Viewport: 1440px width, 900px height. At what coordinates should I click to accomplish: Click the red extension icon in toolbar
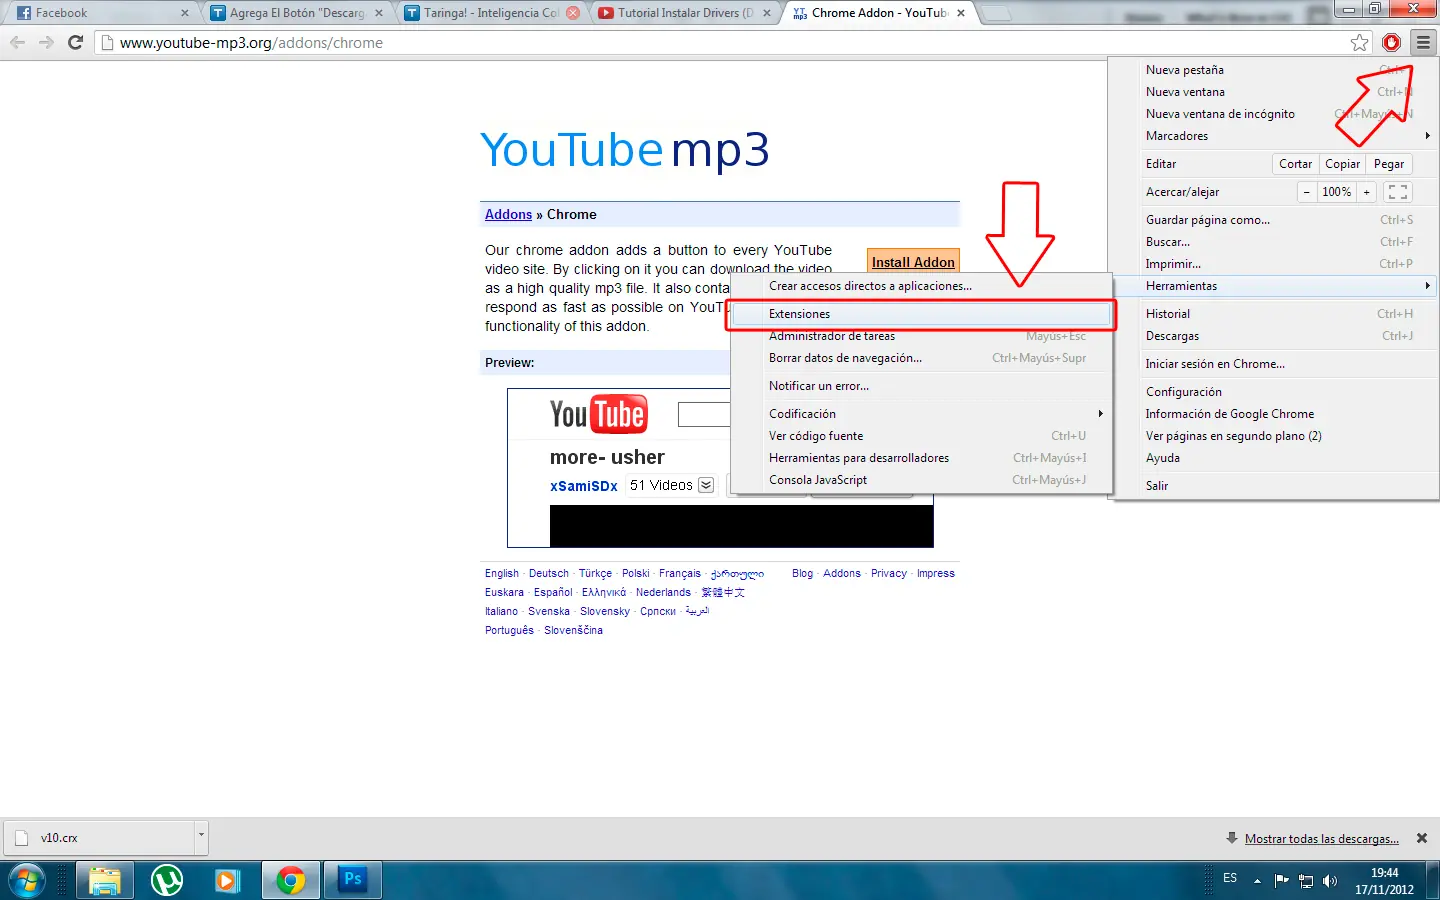(1391, 42)
